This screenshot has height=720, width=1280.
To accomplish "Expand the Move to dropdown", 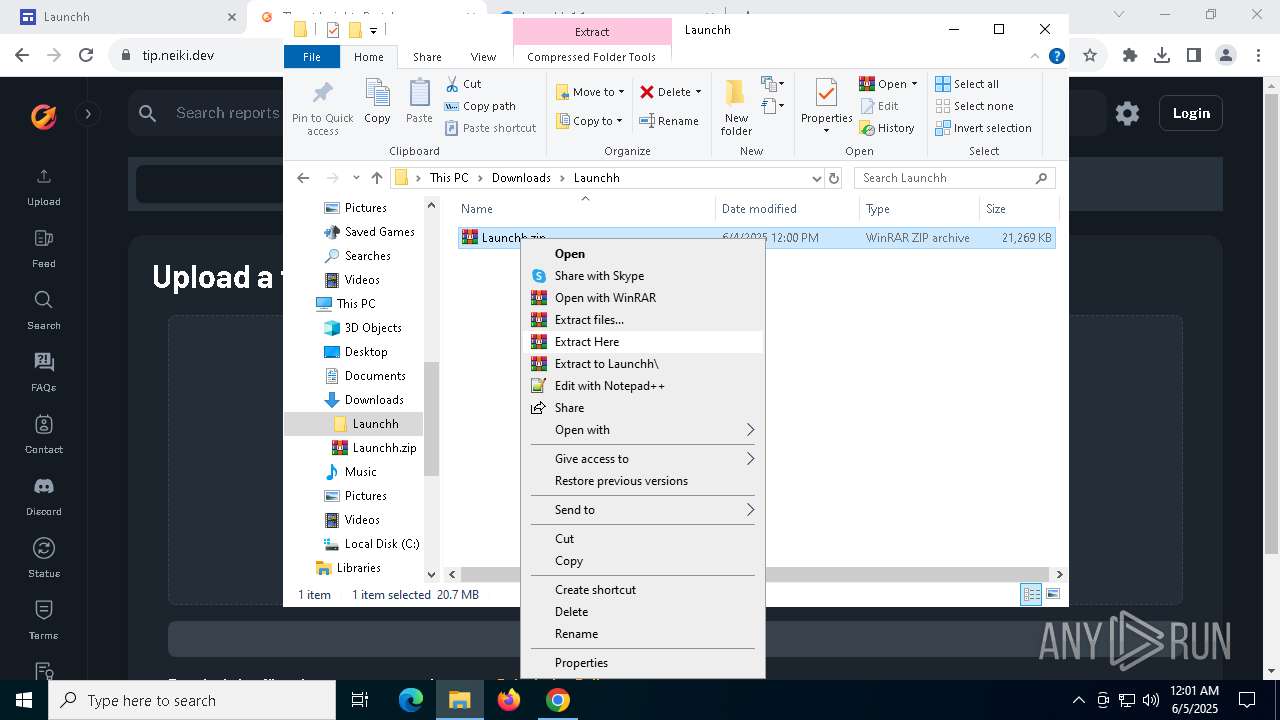I will point(621,92).
